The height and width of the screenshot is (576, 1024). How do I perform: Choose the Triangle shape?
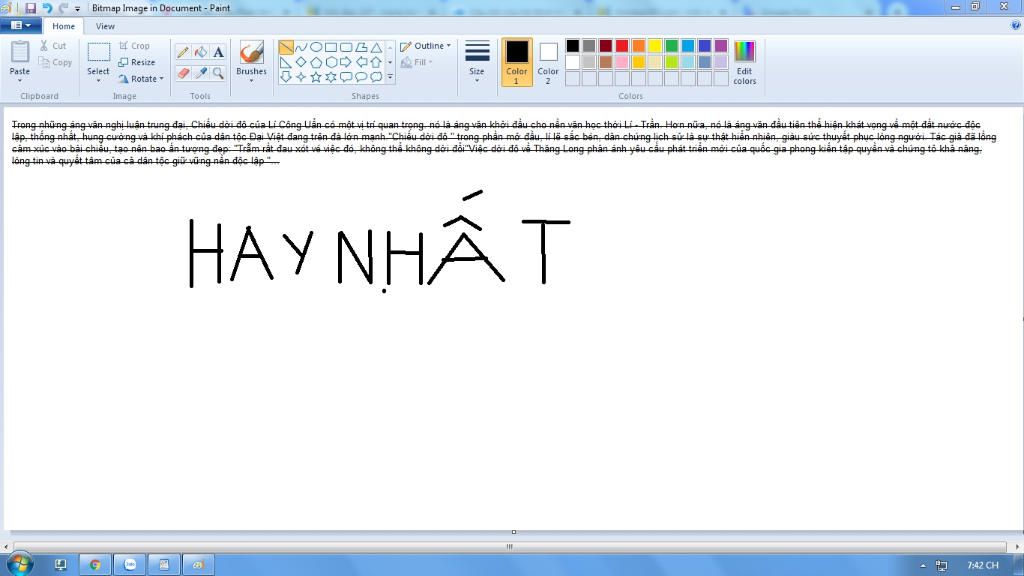376,47
